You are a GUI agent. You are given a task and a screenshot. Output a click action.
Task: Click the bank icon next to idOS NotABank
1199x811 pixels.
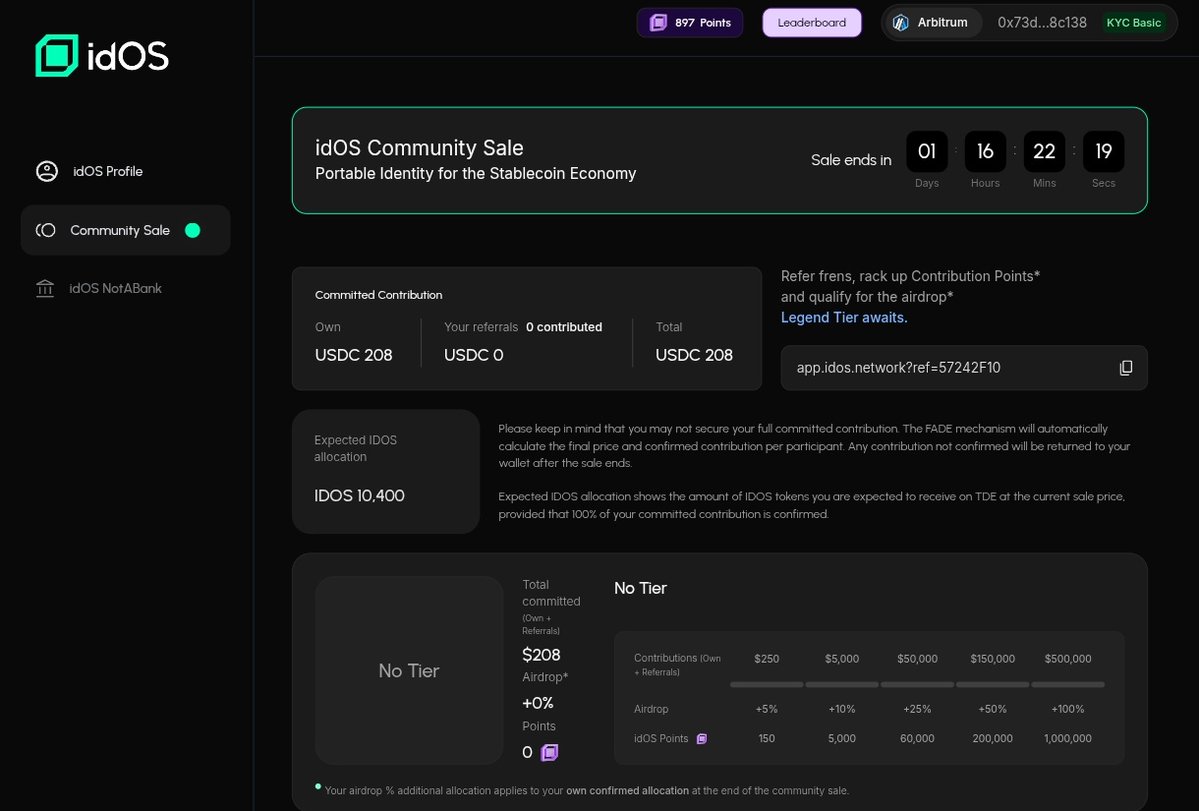[45, 288]
